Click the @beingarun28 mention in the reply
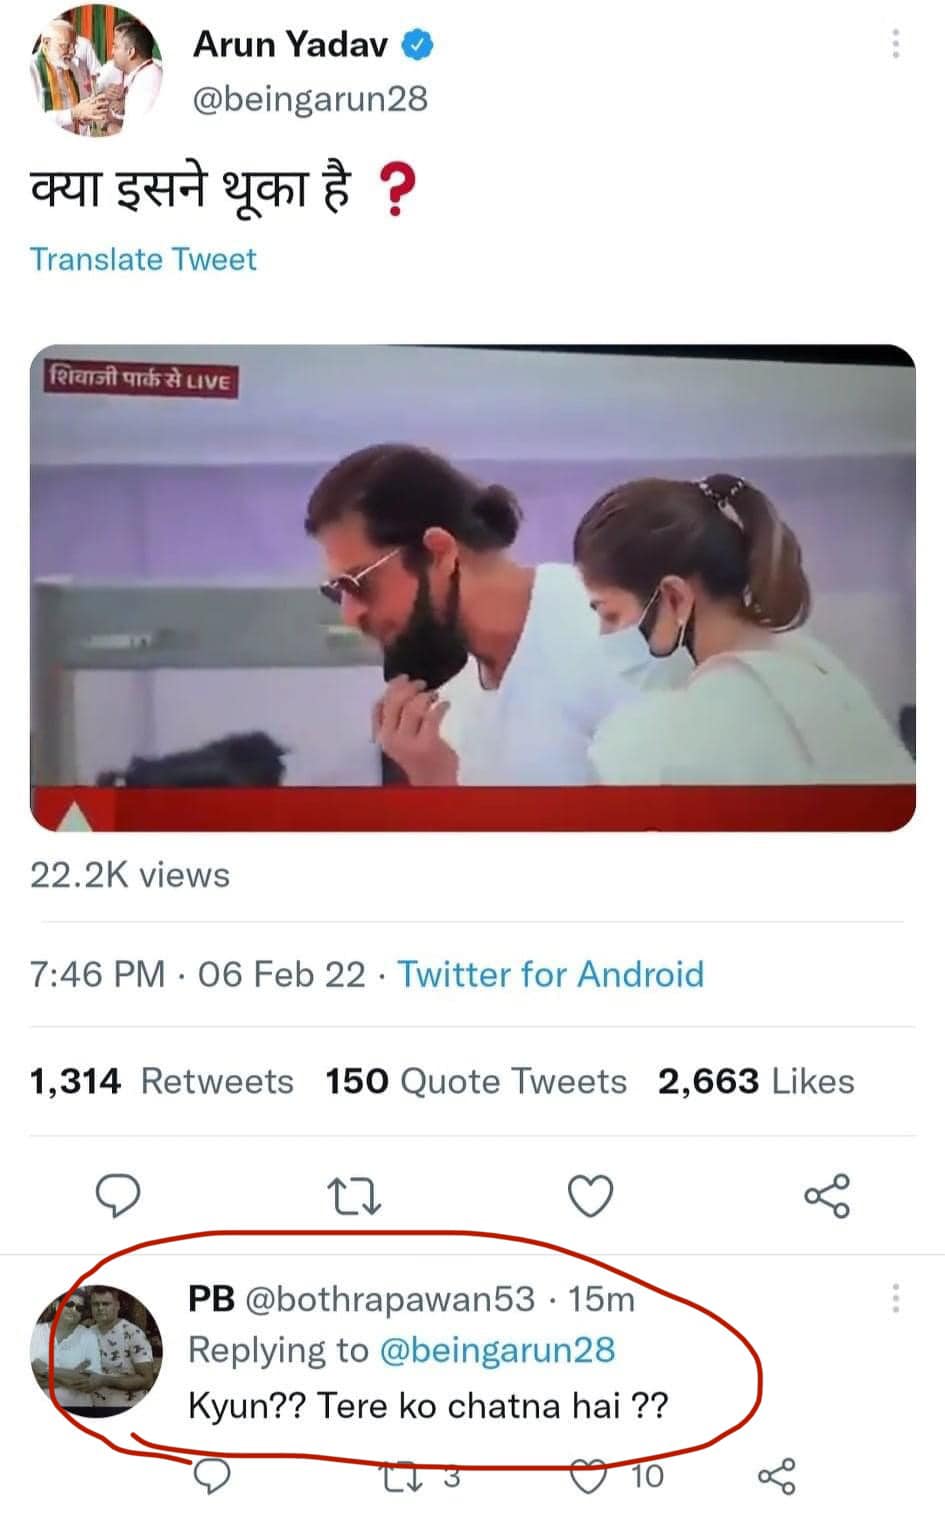This screenshot has height=1518, width=945. 497,1350
